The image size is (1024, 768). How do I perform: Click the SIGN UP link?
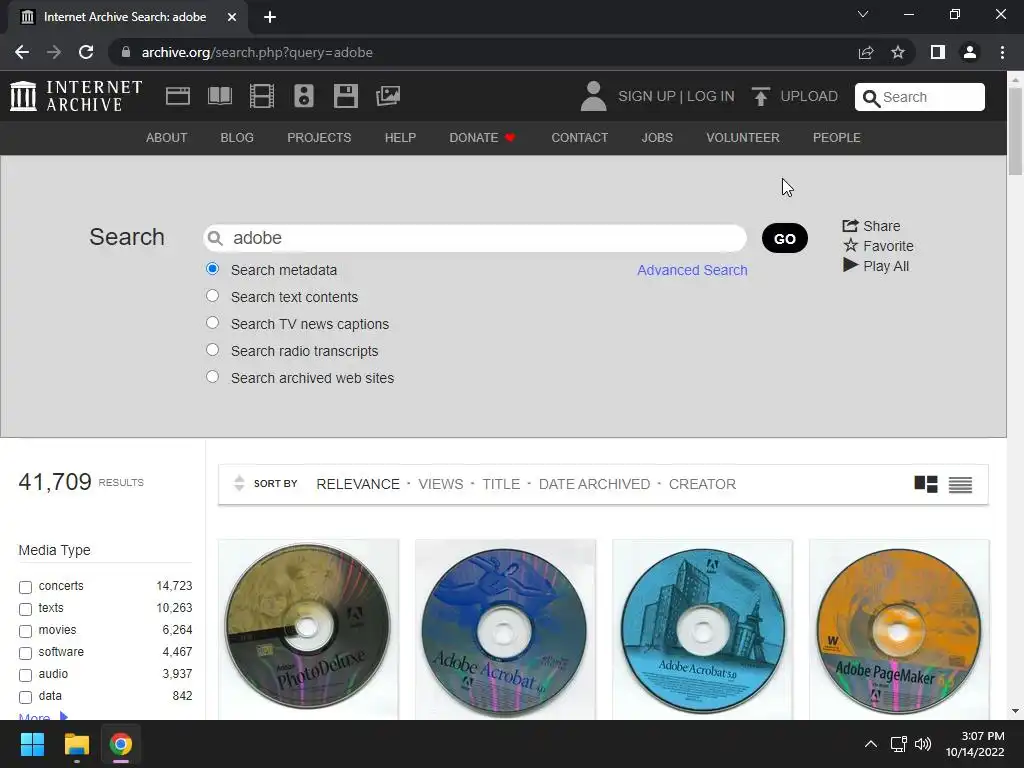pos(647,96)
